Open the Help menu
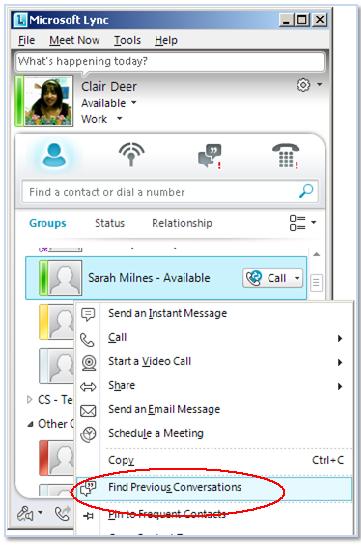 point(166,40)
